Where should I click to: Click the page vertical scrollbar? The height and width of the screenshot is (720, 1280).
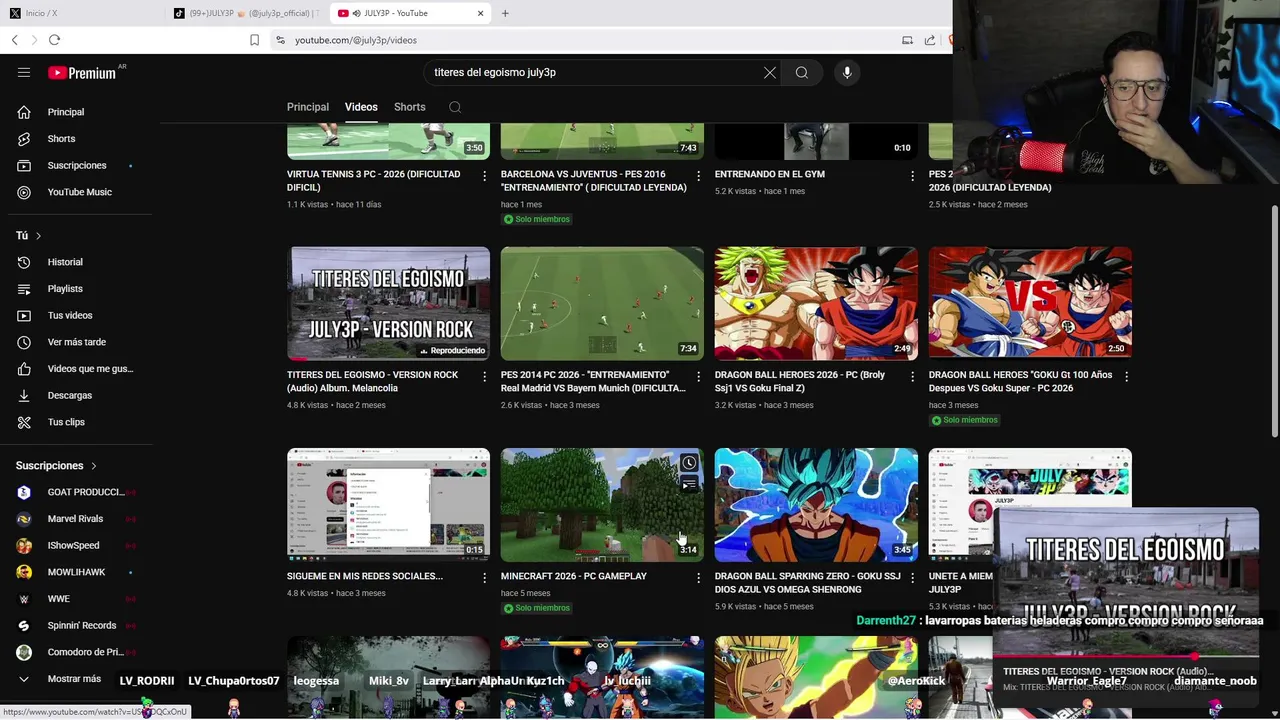tap(1274, 320)
